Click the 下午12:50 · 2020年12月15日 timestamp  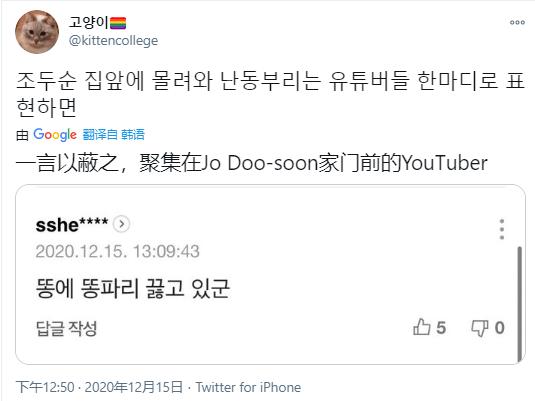pos(99,387)
